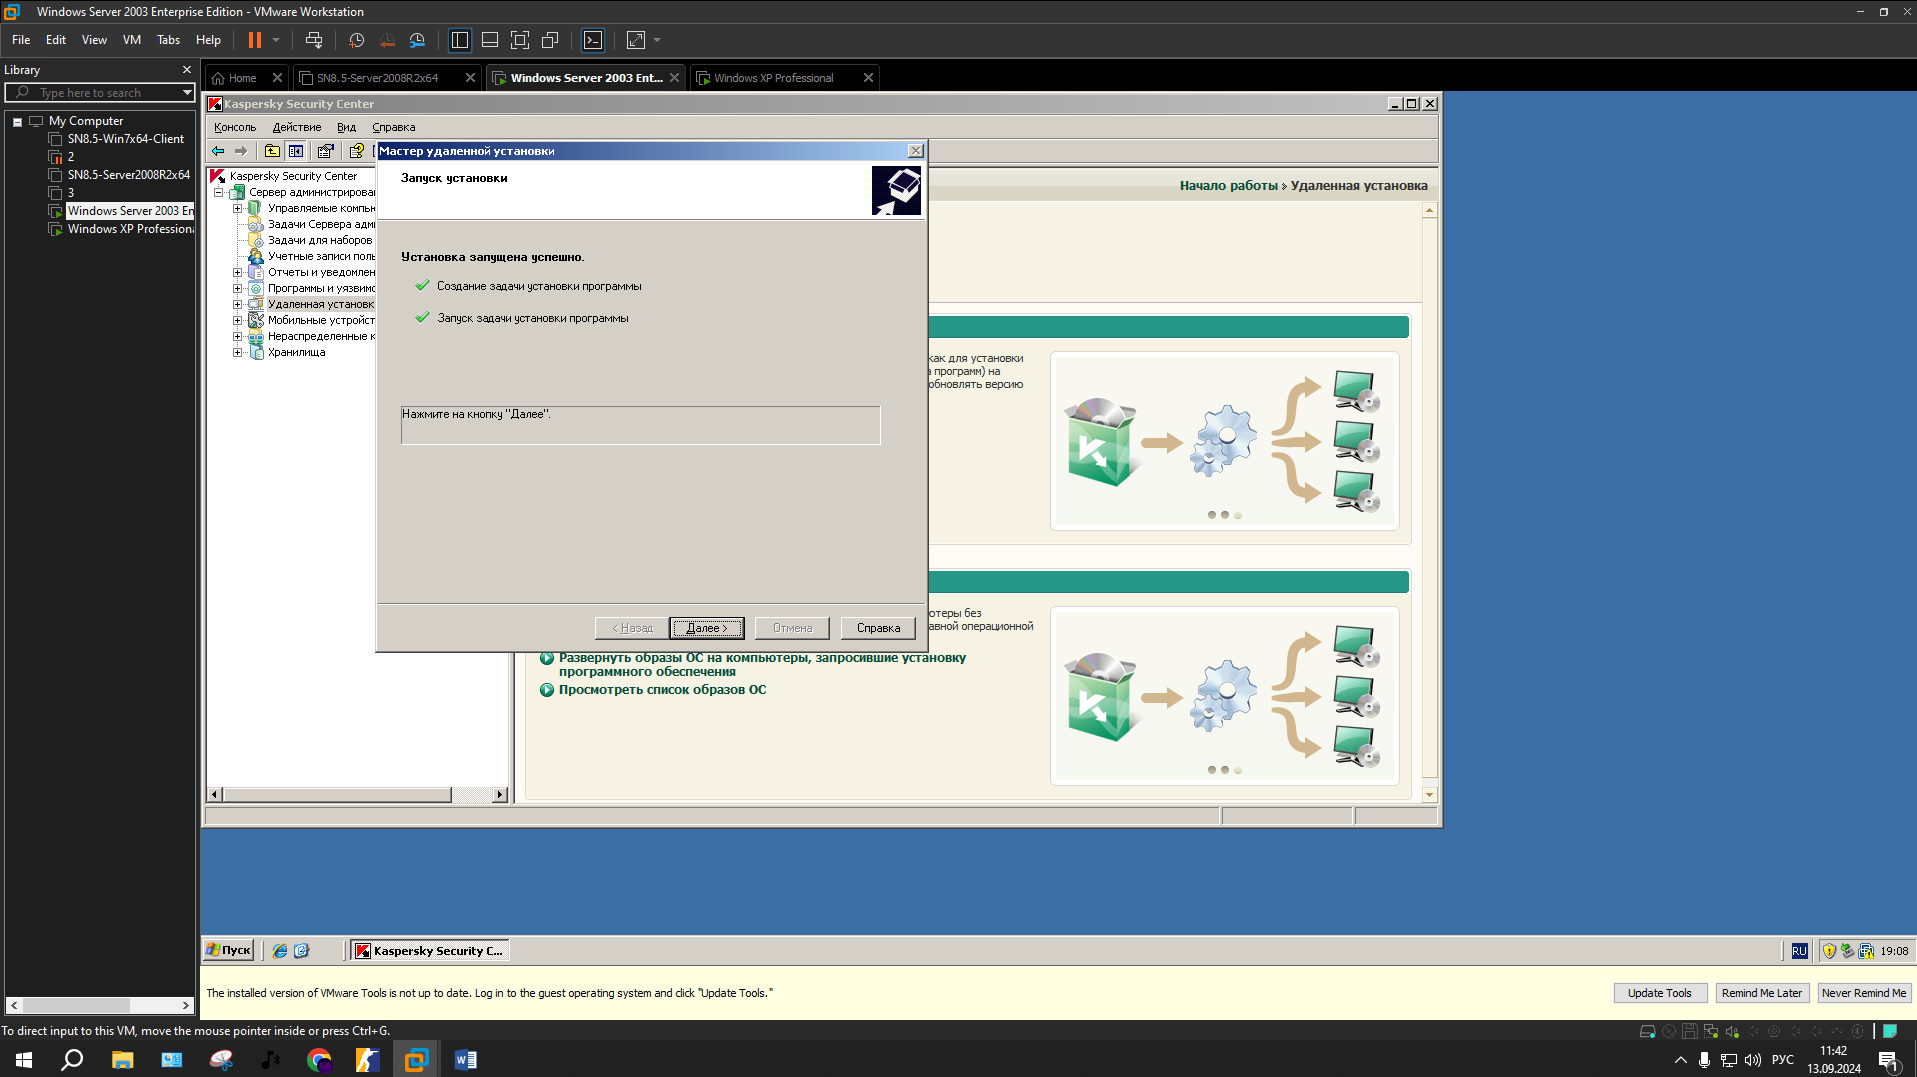Click the RU language indicator in guest

click(x=1799, y=951)
